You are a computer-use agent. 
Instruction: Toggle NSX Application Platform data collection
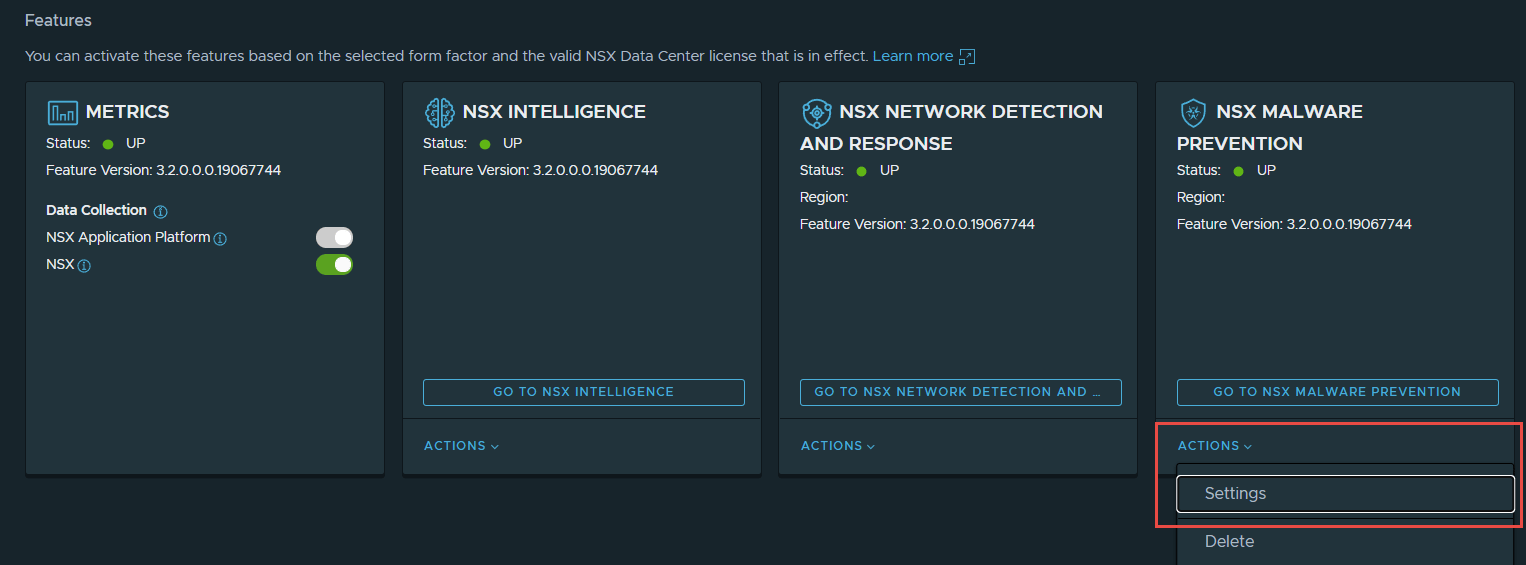coord(334,237)
